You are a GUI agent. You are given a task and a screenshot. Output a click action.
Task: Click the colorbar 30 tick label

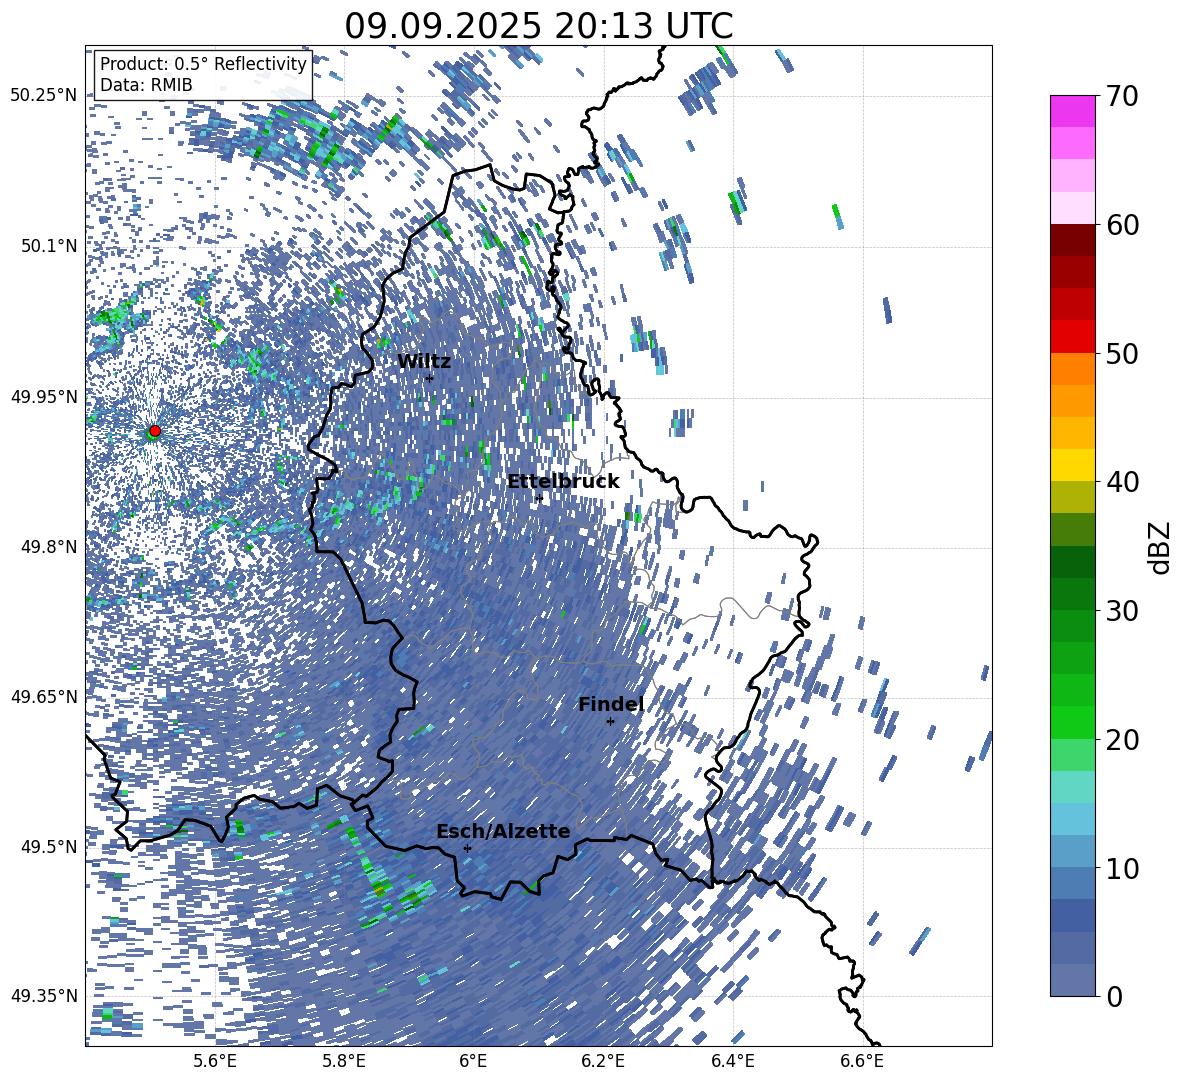pos(1123,610)
